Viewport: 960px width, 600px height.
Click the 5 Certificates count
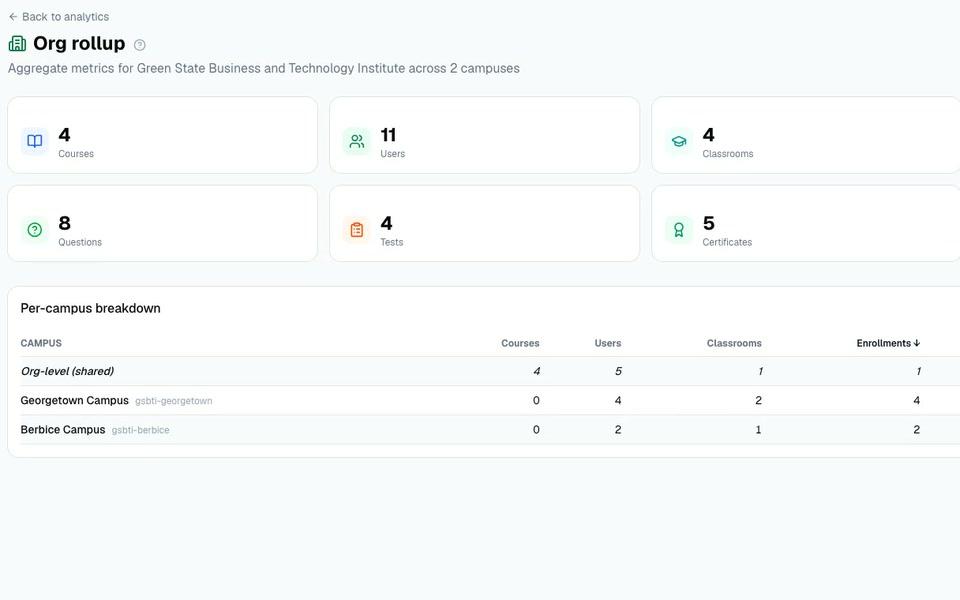click(708, 223)
